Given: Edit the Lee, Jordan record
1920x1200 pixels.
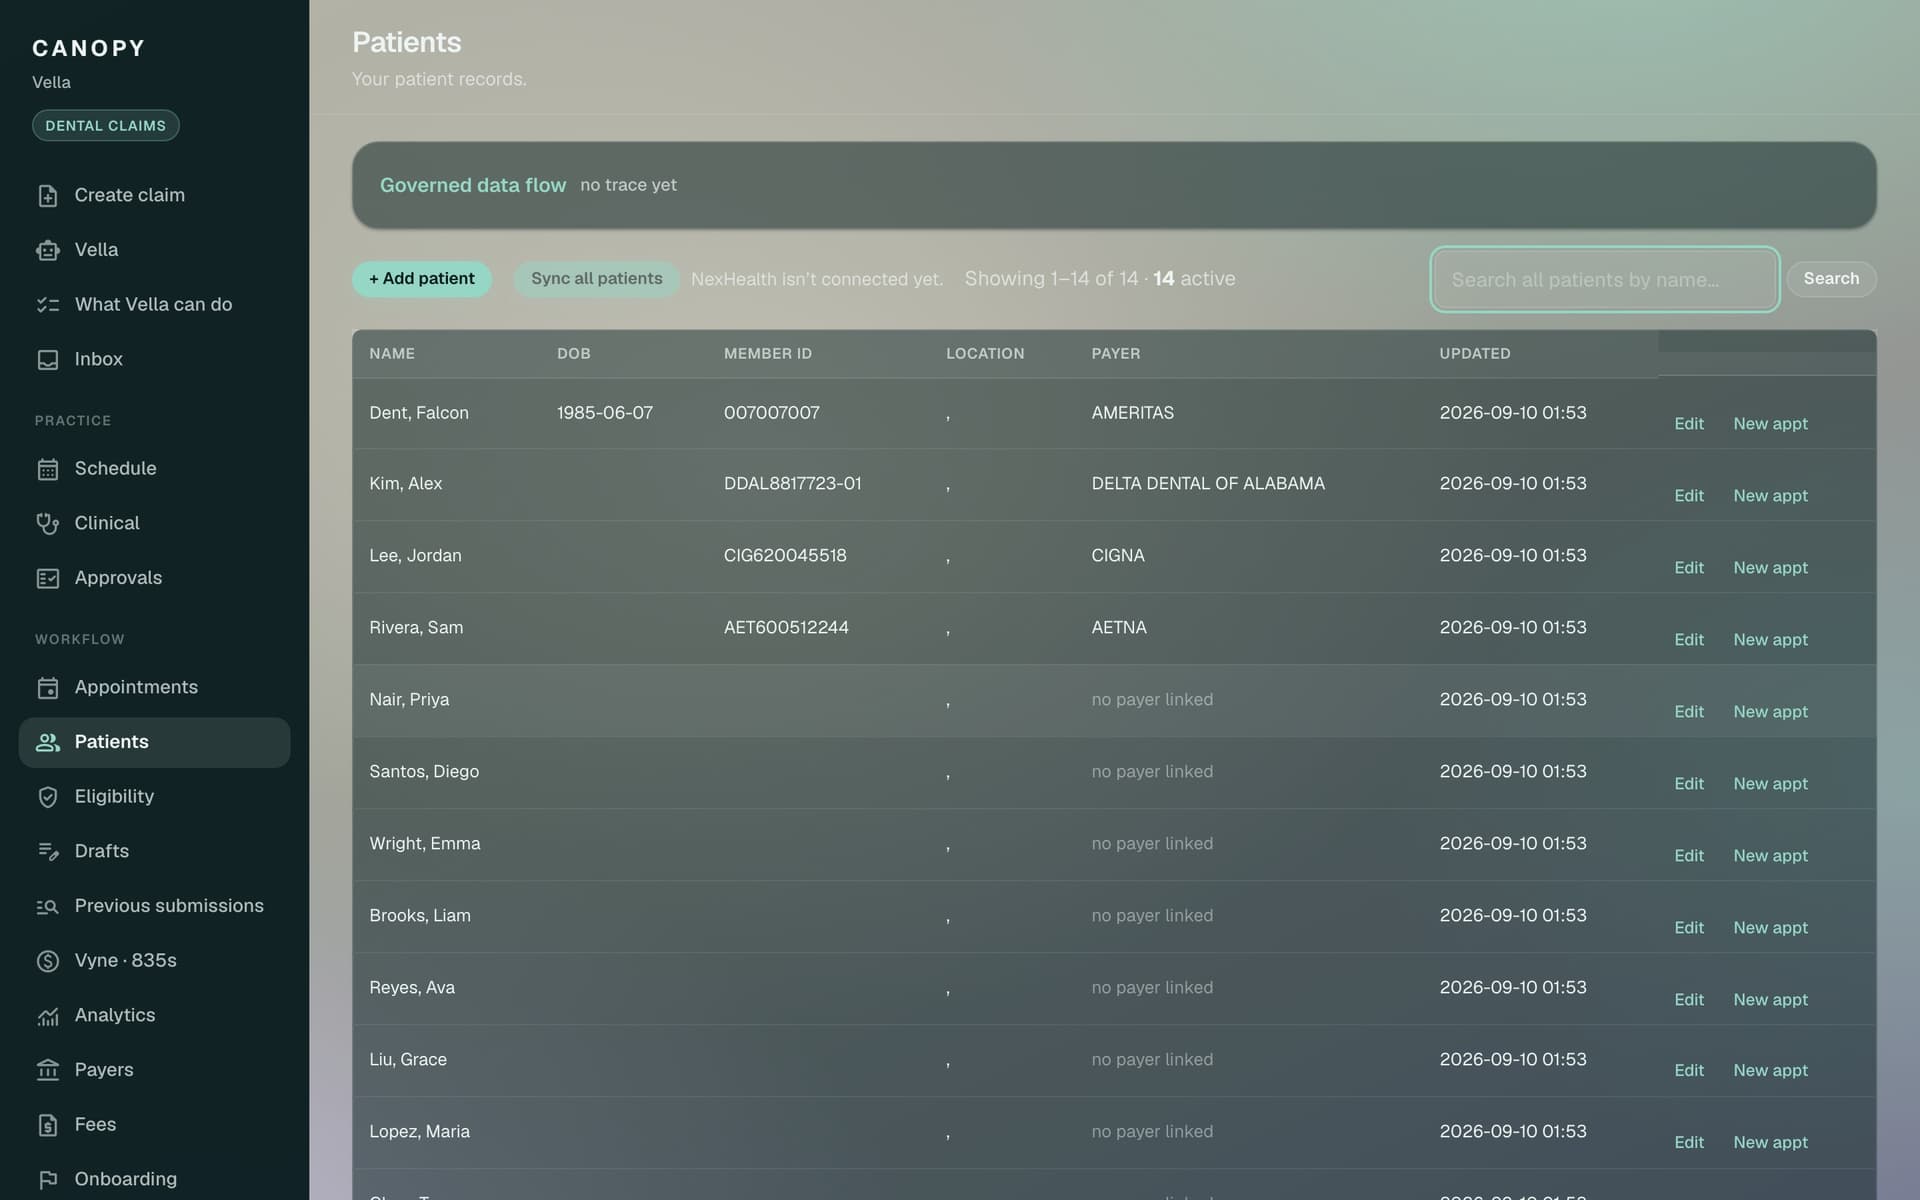Looking at the screenshot, I should (1689, 568).
